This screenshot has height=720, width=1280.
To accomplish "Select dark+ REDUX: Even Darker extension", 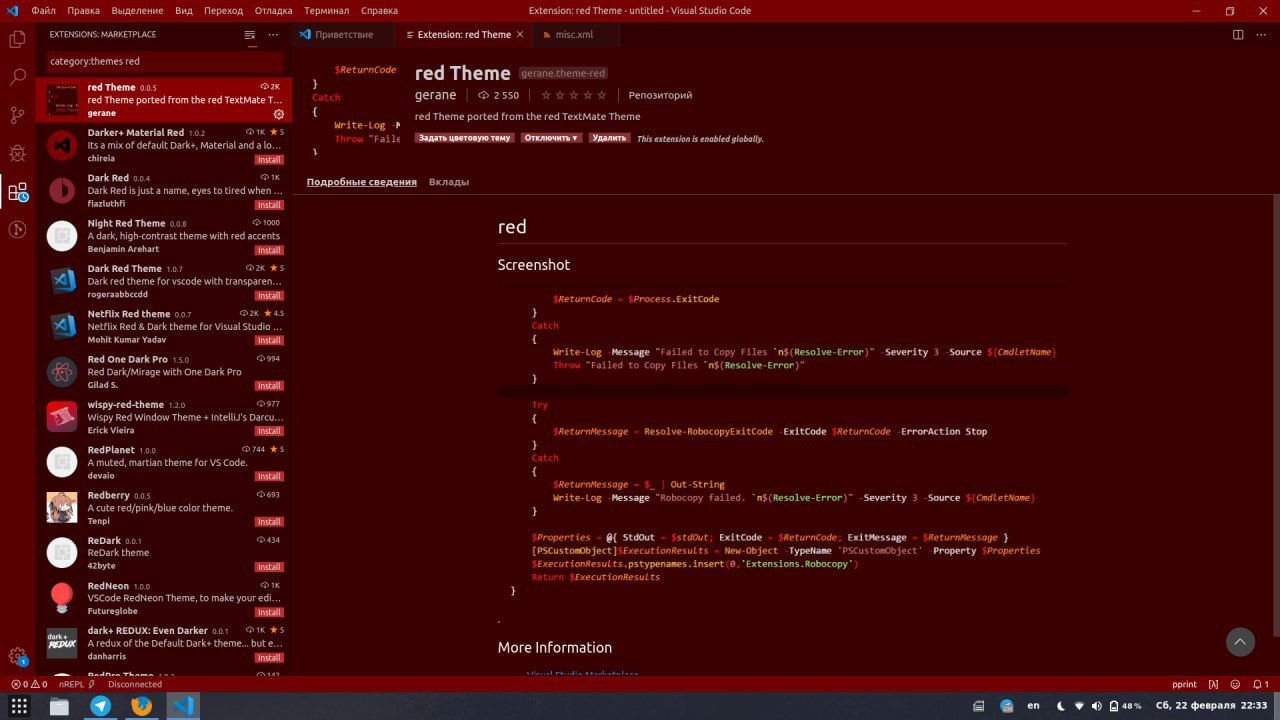I will tap(164, 643).
